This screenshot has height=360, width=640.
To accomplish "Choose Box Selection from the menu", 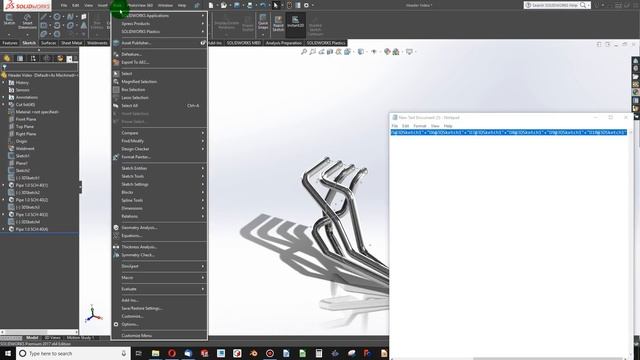I will (159, 90).
